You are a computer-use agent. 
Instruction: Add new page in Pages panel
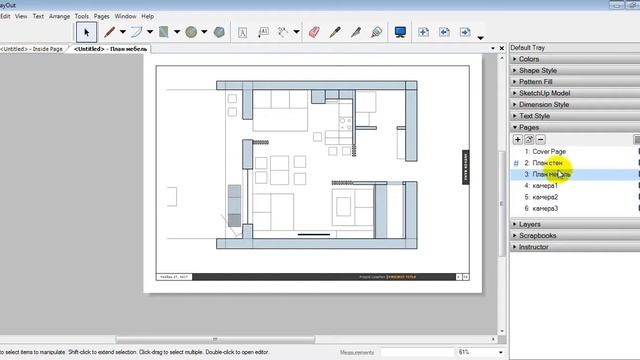point(518,140)
